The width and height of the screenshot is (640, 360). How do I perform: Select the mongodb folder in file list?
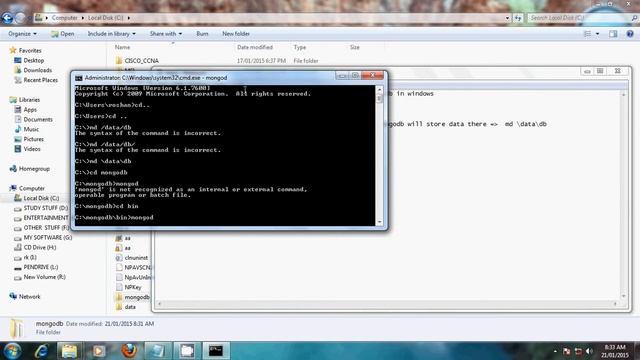(133, 297)
